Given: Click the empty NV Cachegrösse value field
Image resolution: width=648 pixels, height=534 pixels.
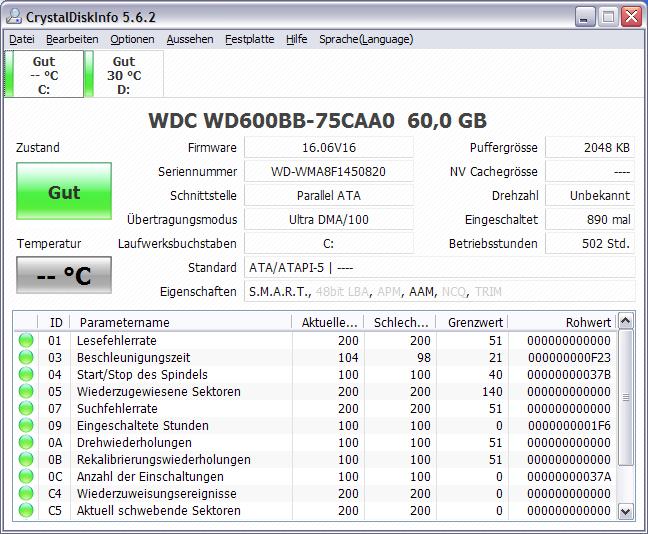Looking at the screenshot, I should pyautogui.click(x=590, y=172).
